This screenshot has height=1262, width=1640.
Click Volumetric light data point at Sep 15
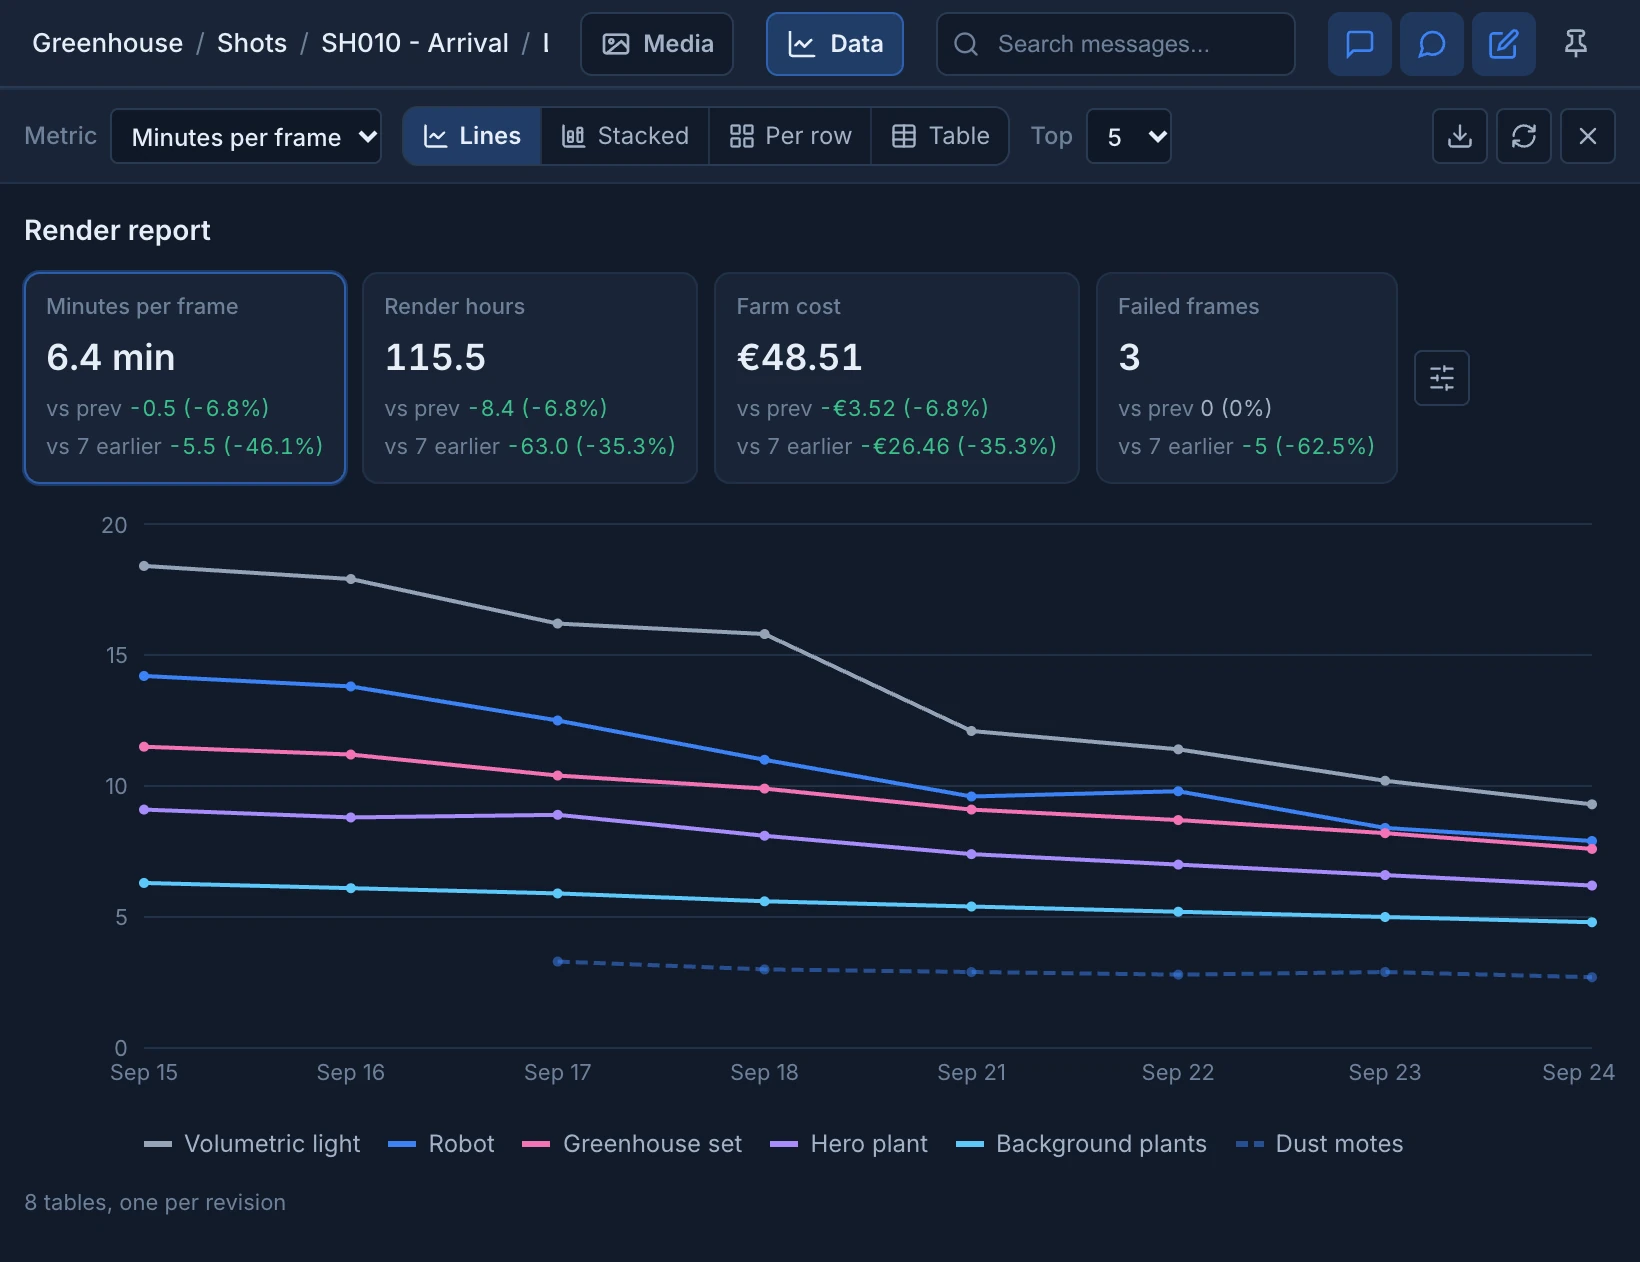tap(144, 566)
